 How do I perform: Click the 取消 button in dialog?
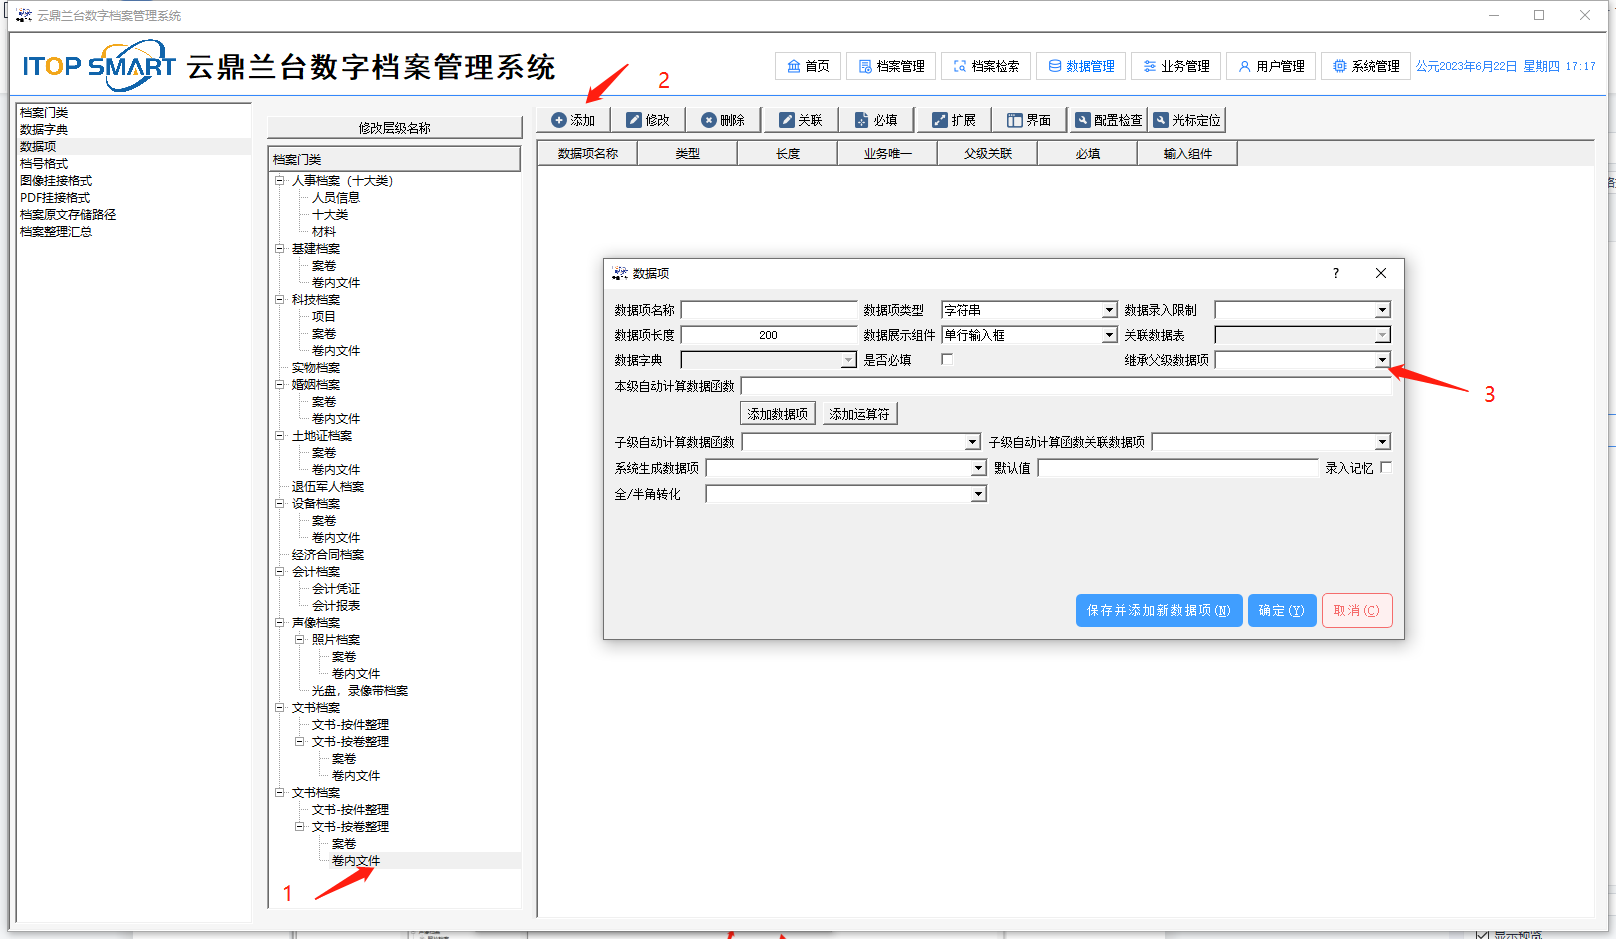[x=1356, y=610]
